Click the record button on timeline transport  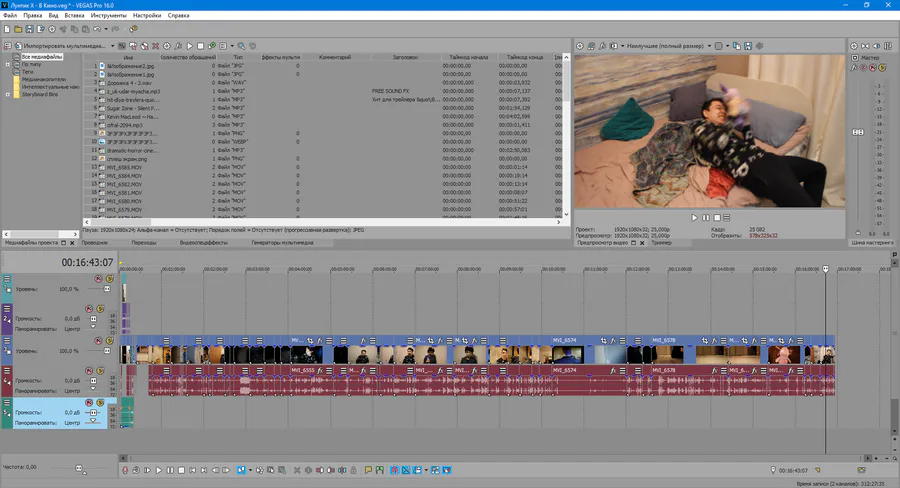click(x=125, y=470)
